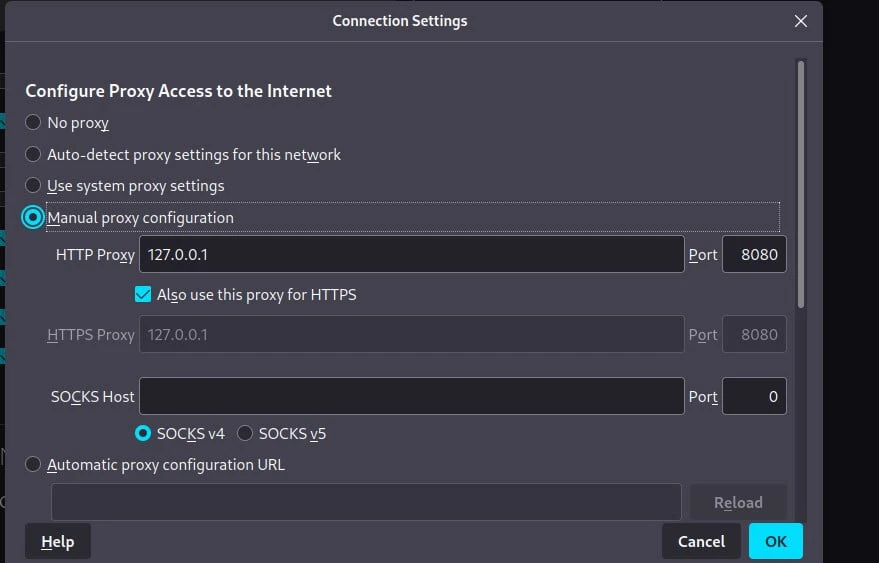Image resolution: width=879 pixels, height=563 pixels.
Task: Click the SOCKS Host input field
Action: click(411, 396)
